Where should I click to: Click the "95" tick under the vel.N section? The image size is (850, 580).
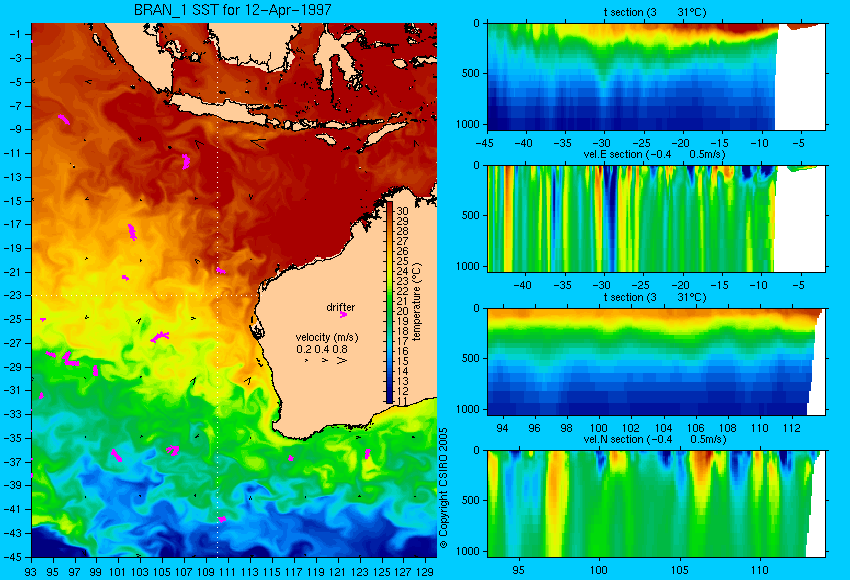pyautogui.click(x=519, y=570)
